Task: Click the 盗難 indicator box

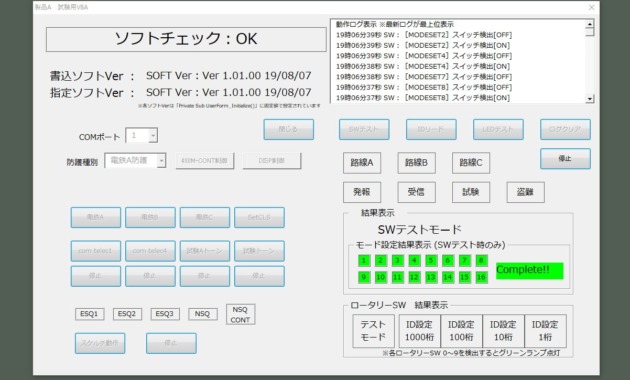Action: click(526, 192)
